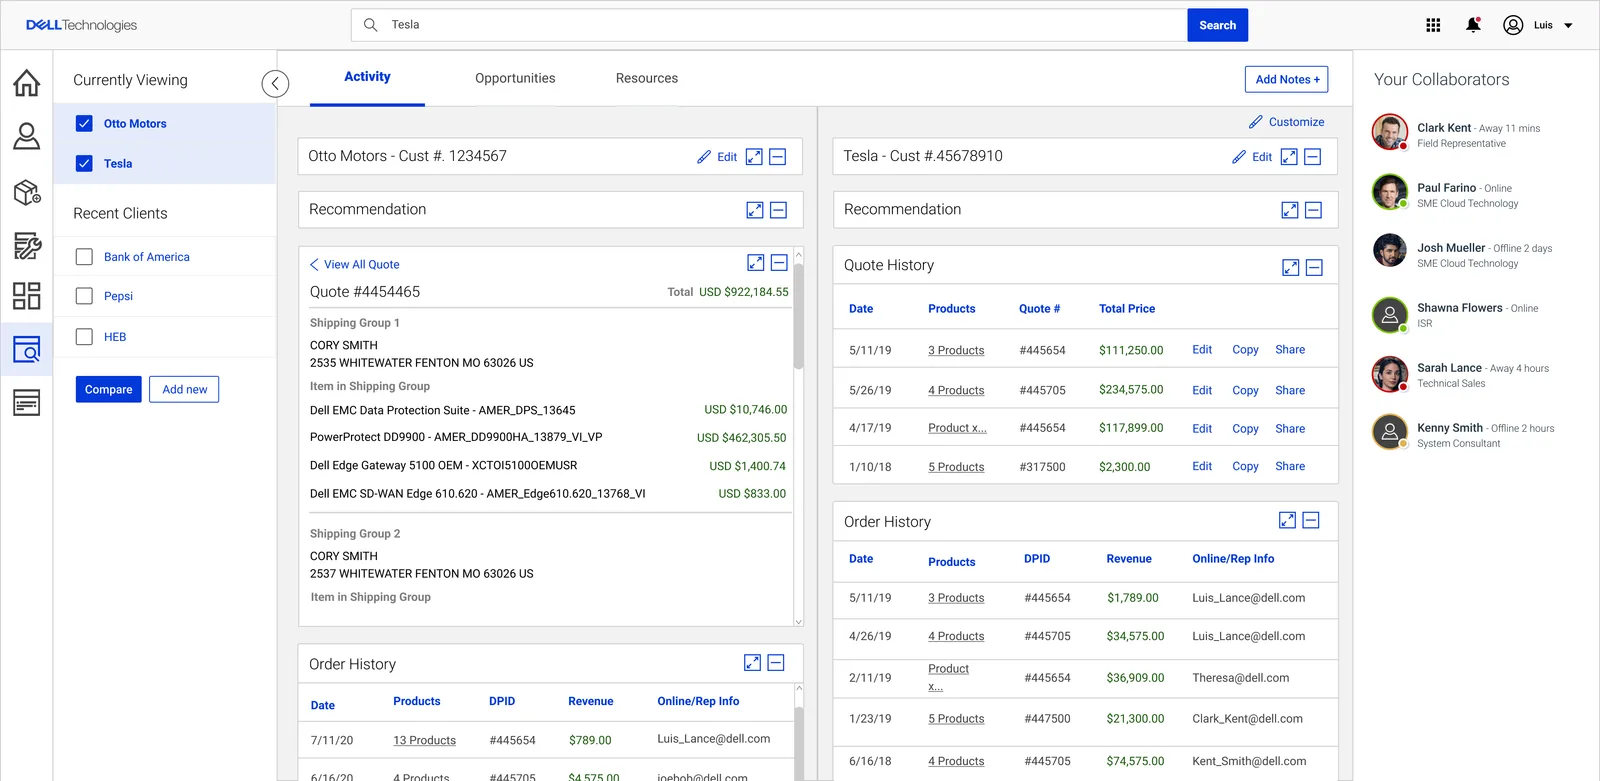1600x781 pixels.
Task: Open Clark Kent's collaborator avatar
Action: pyautogui.click(x=1390, y=132)
